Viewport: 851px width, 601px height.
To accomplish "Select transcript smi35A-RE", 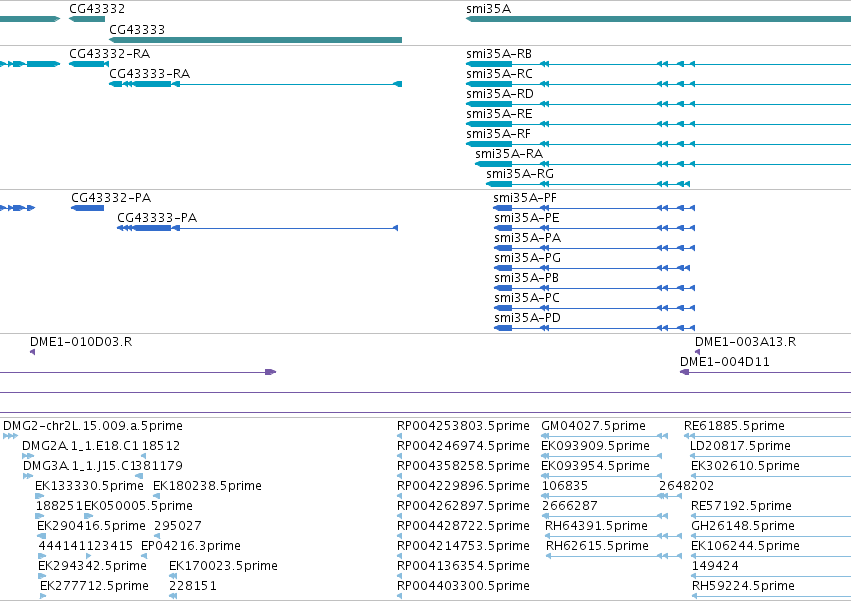I will (x=499, y=114).
